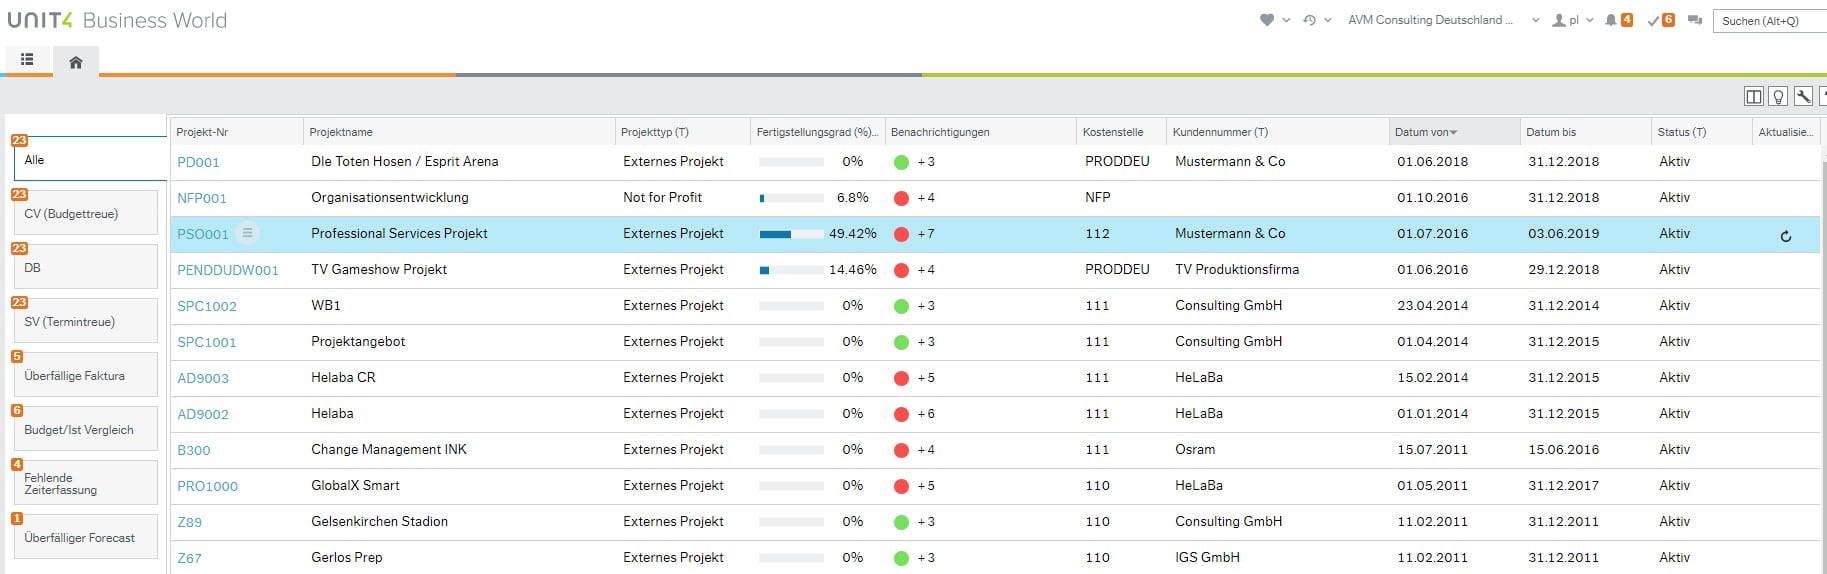Open the main menu list icon

click(27, 61)
